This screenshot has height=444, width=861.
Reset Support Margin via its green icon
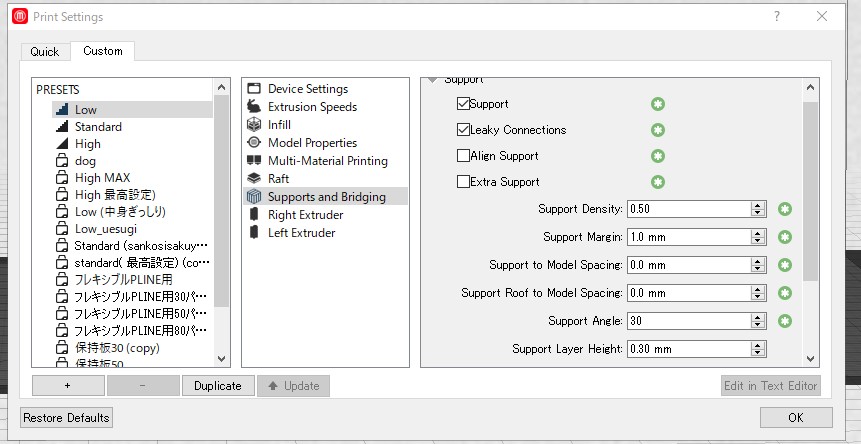(x=785, y=237)
